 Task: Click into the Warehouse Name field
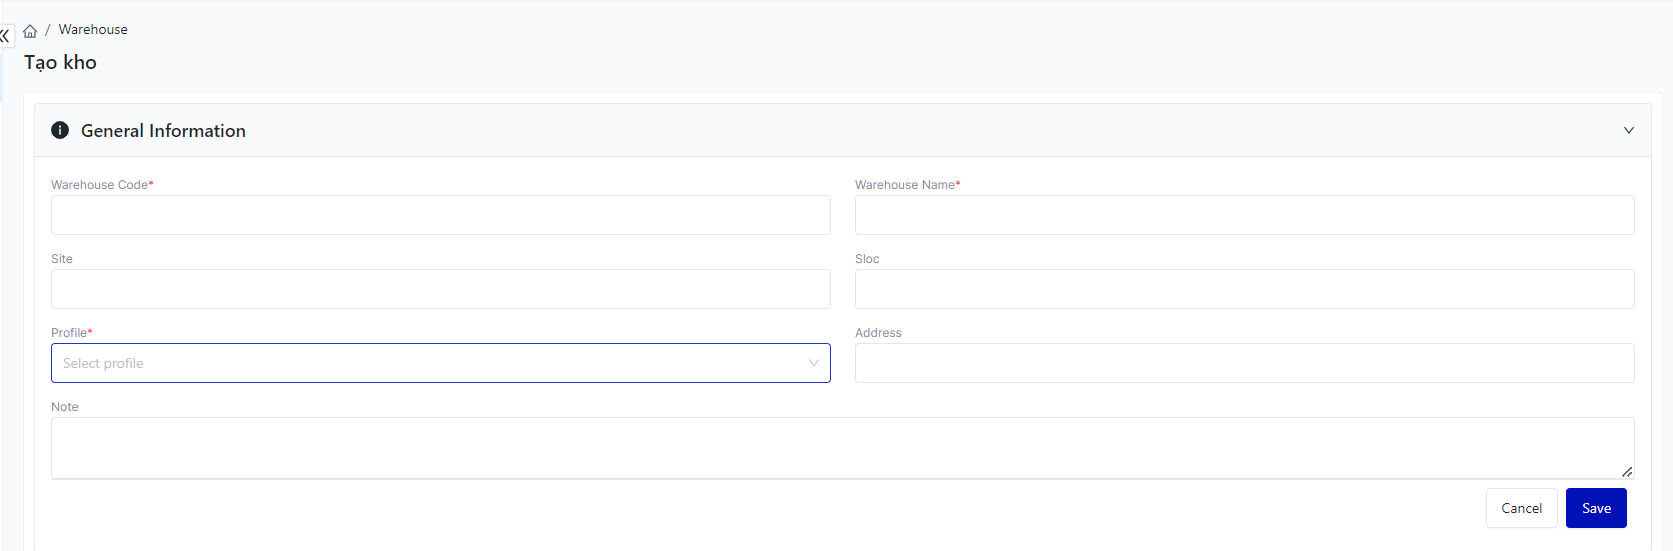pyautogui.click(x=1244, y=215)
